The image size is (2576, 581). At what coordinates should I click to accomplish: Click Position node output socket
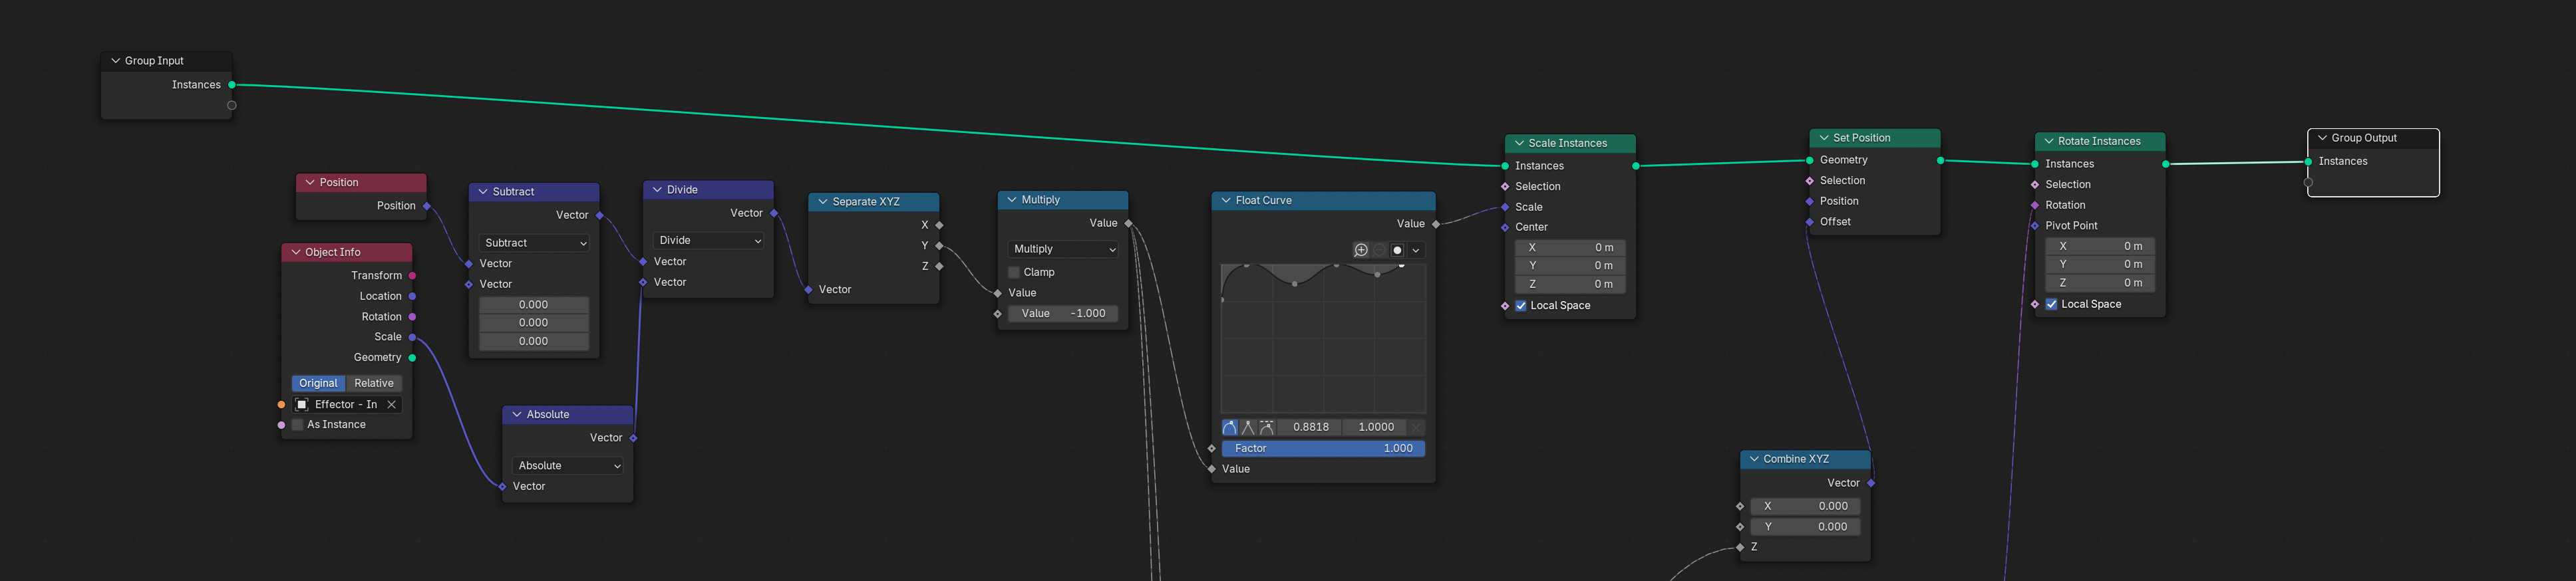click(x=427, y=207)
